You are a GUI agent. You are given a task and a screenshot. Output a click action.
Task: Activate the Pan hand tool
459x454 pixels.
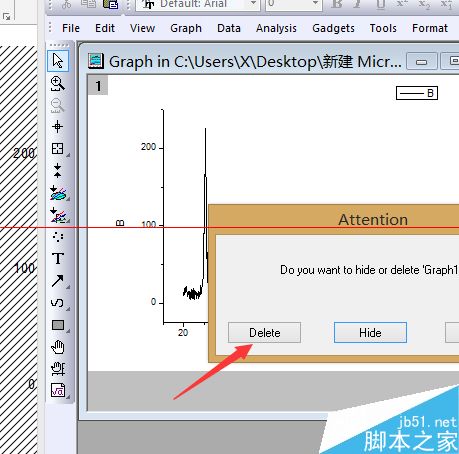pos(58,347)
